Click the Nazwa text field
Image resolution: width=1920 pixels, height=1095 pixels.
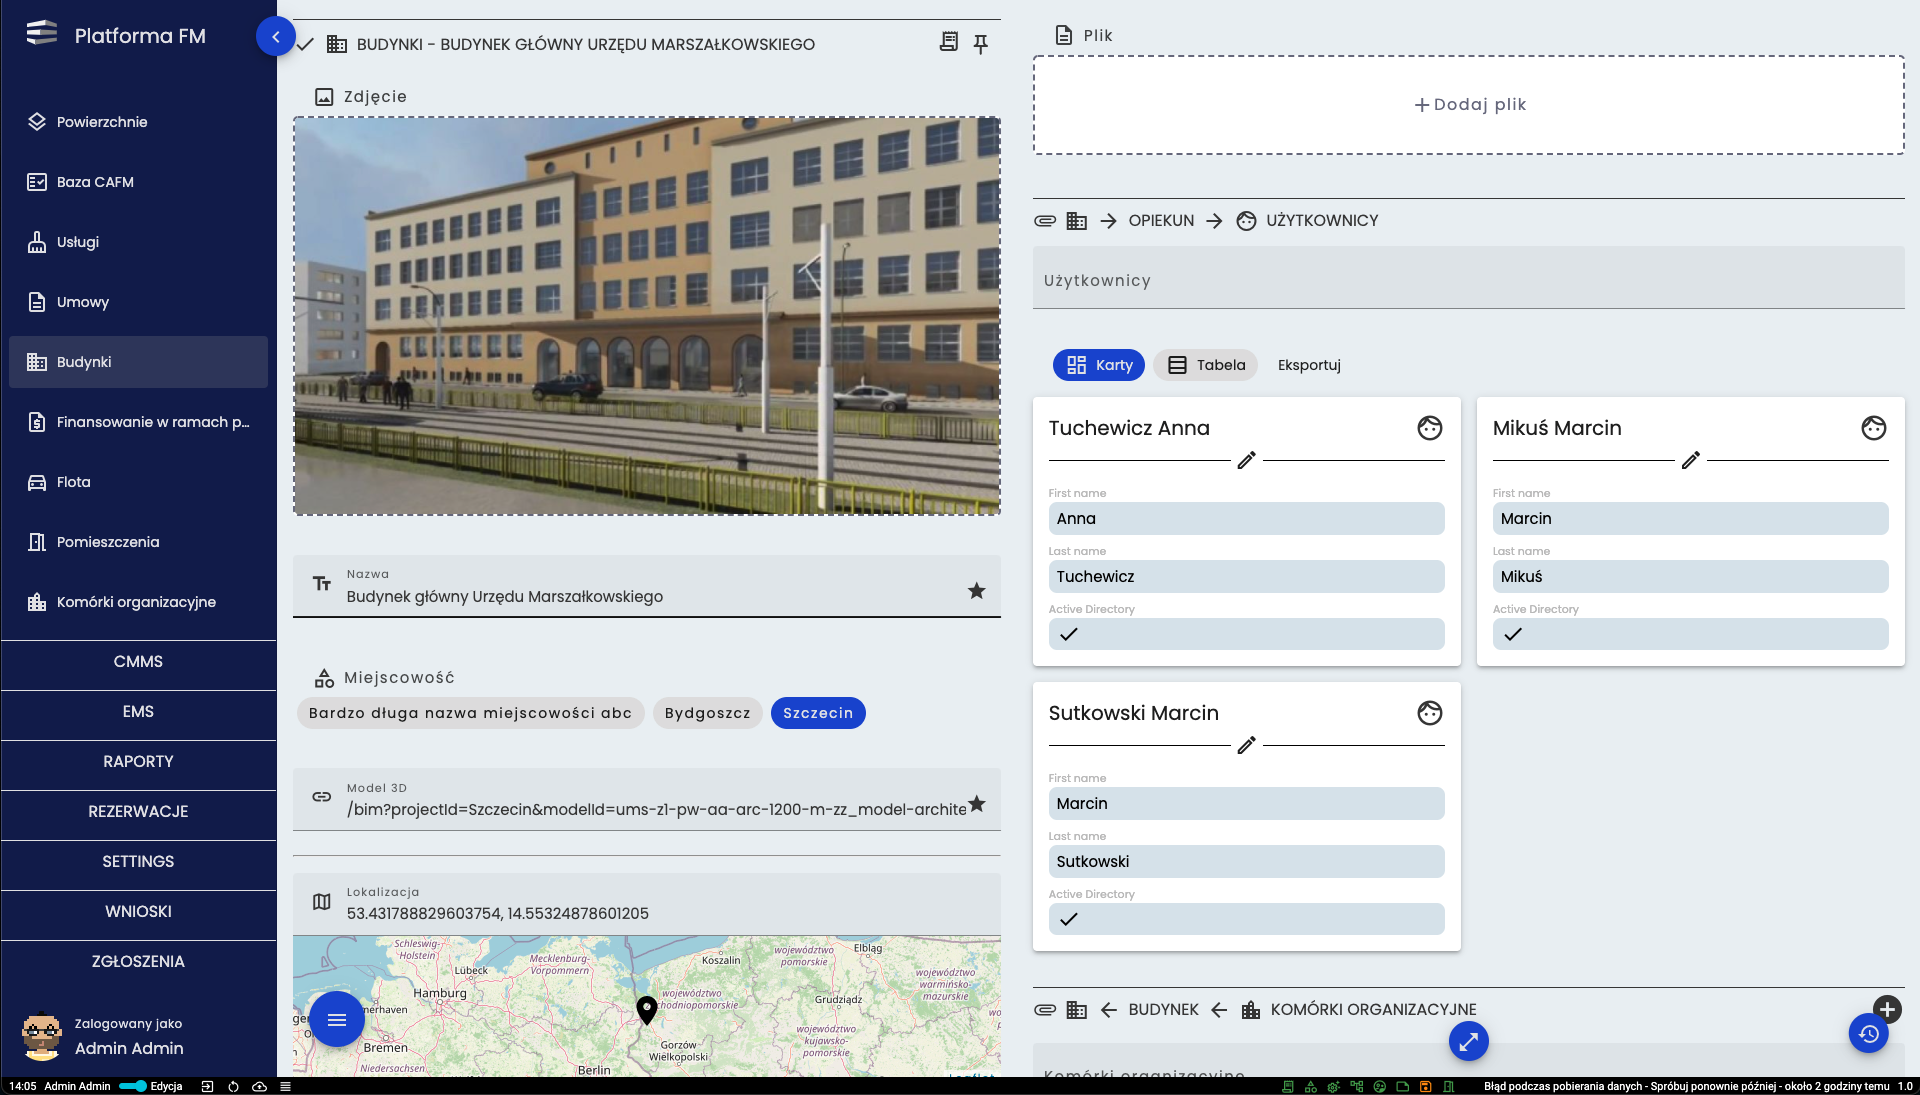(647, 587)
